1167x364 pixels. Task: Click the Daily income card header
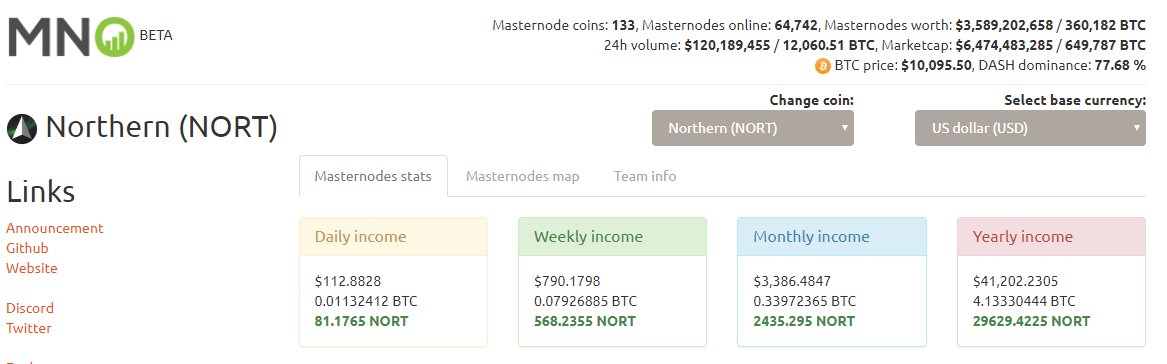pos(393,237)
